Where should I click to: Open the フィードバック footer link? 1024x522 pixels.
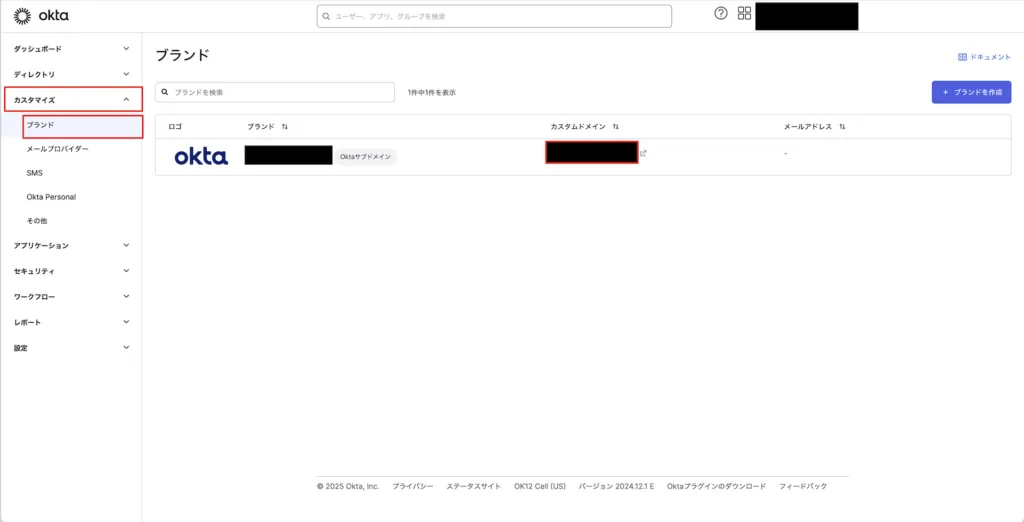coord(803,486)
